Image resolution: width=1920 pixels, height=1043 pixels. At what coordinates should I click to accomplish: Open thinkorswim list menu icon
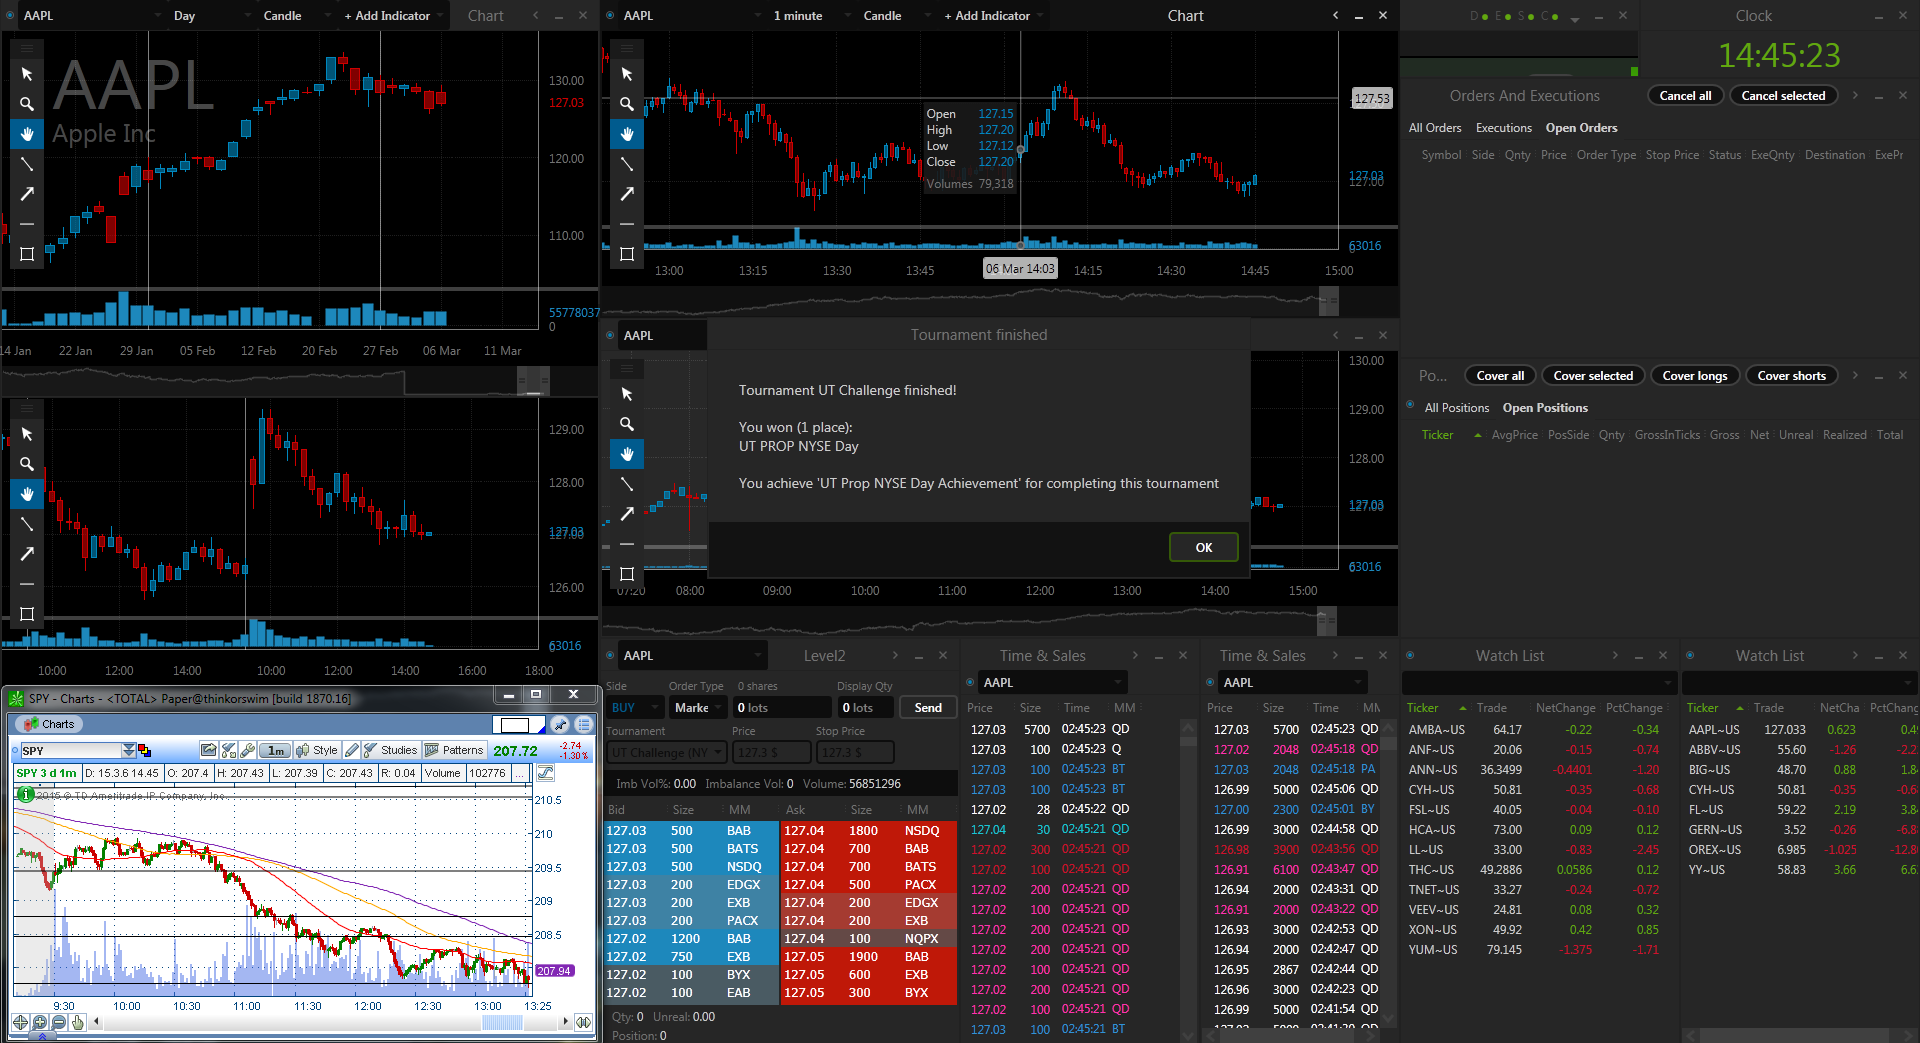tap(584, 724)
